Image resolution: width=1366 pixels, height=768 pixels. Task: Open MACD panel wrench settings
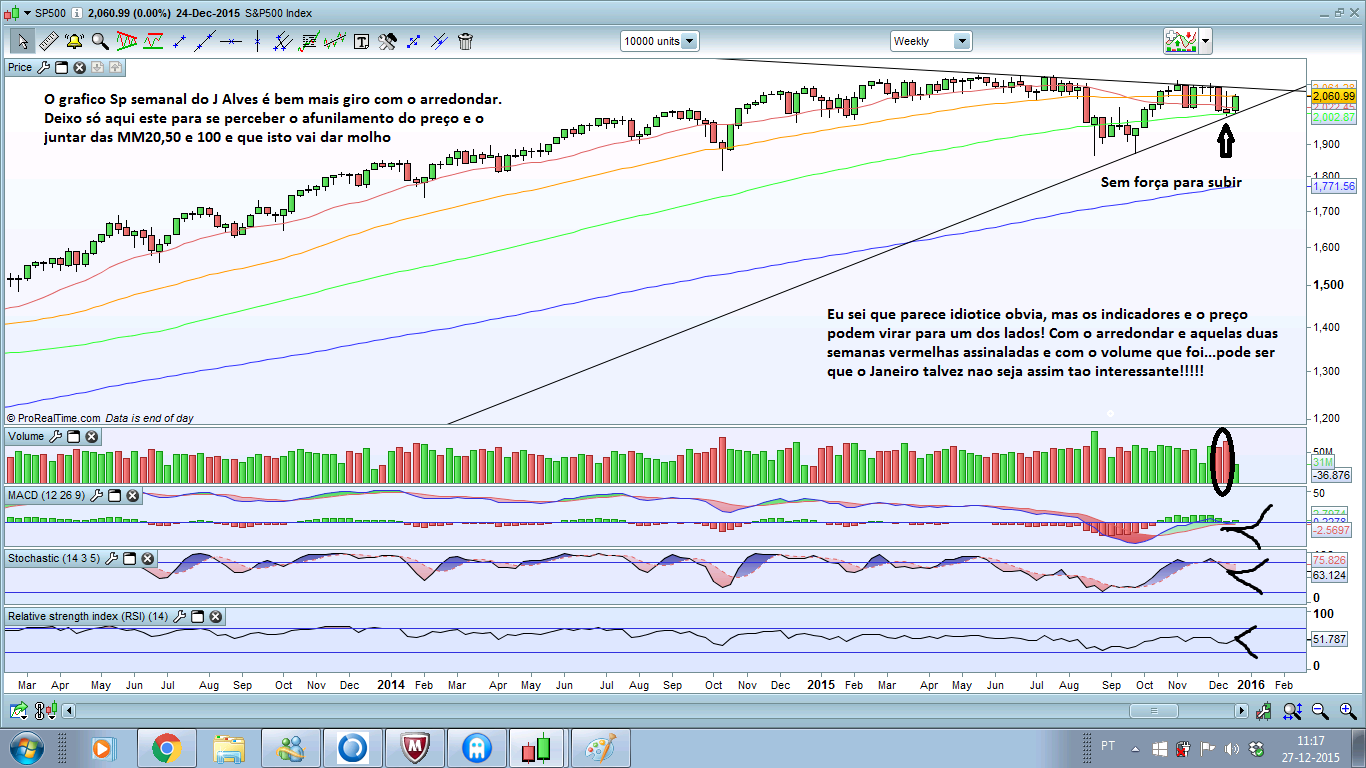[97, 495]
